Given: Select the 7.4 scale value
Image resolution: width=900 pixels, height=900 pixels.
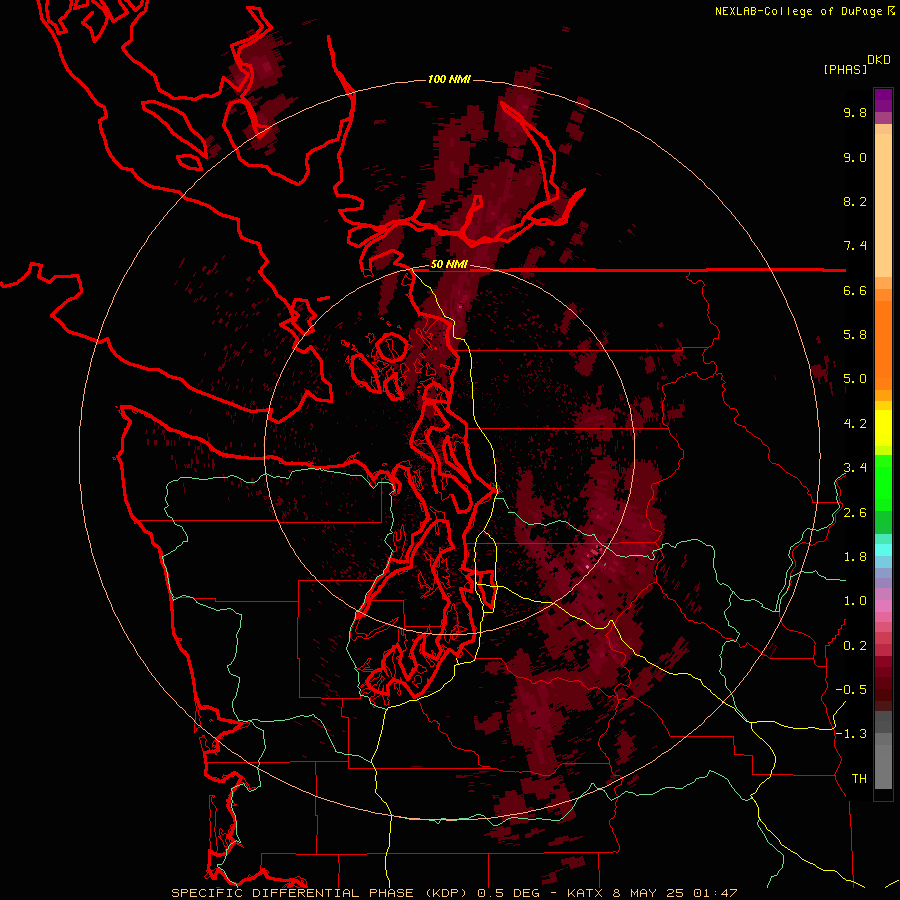Looking at the screenshot, I should (x=855, y=246).
